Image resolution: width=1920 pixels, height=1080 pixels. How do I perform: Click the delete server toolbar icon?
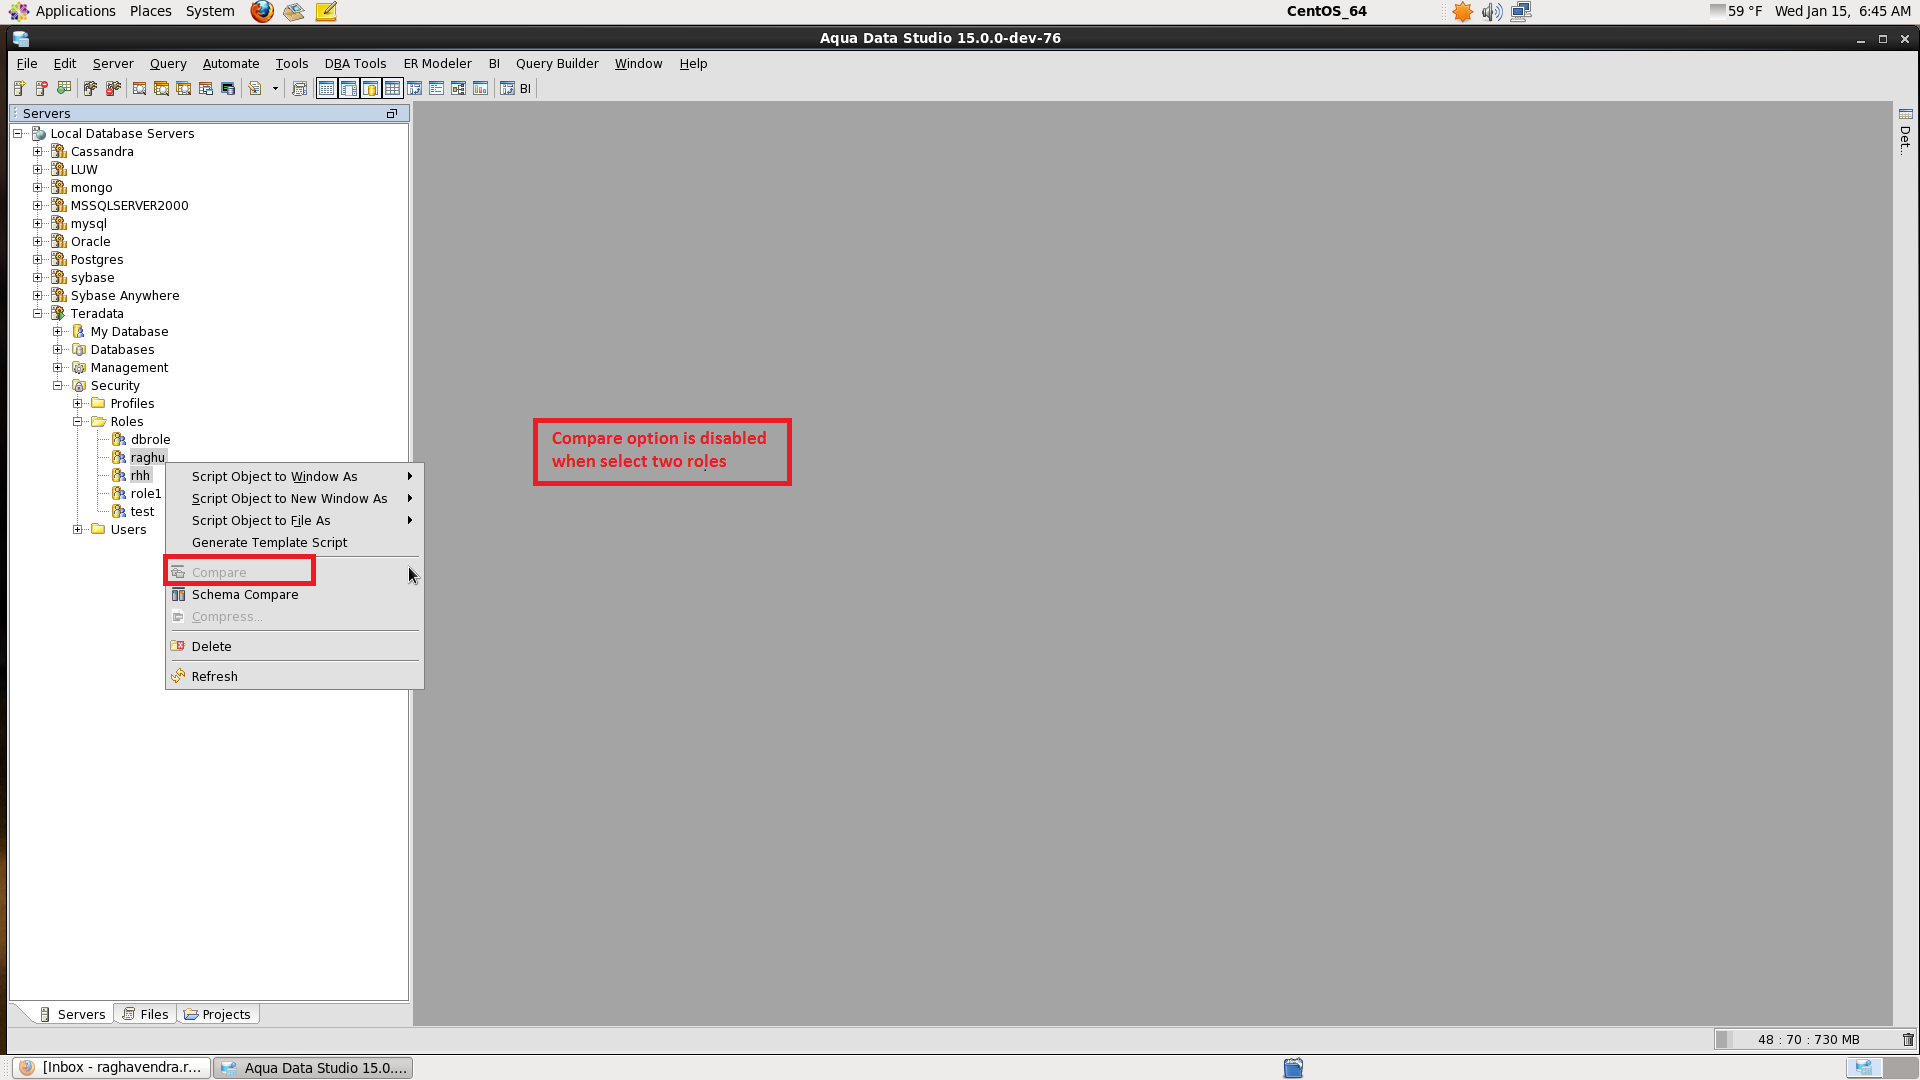click(42, 89)
